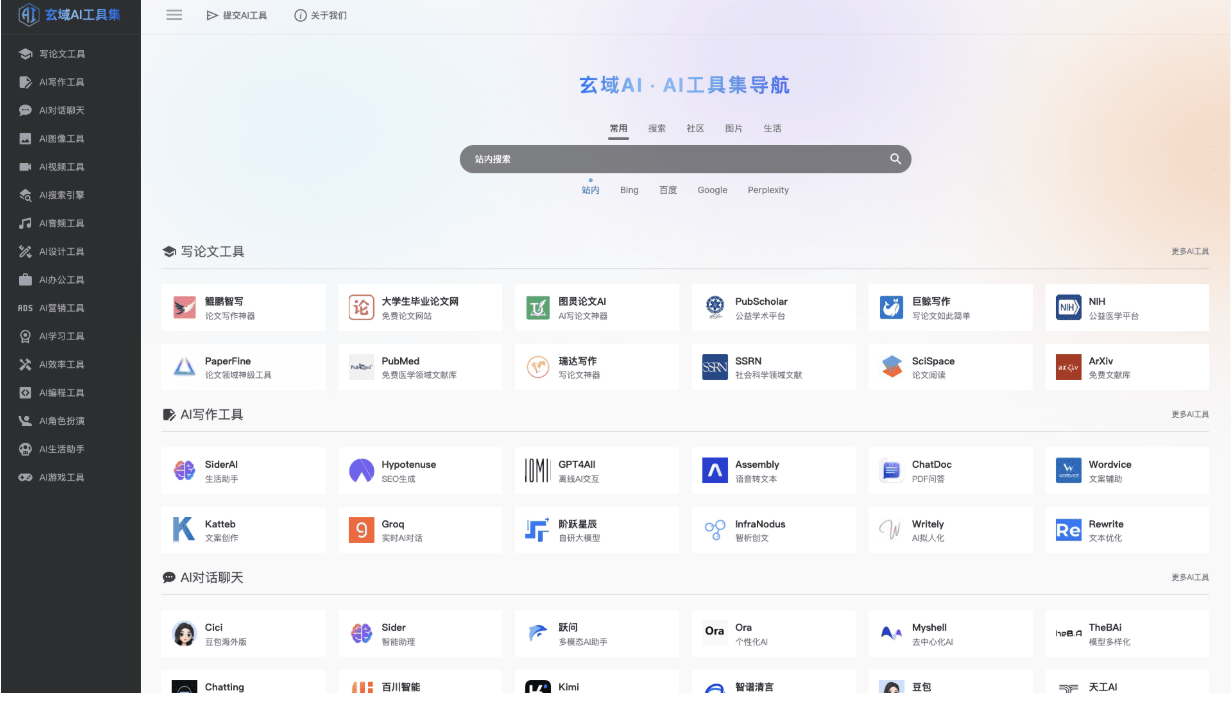The image size is (1231, 720).
Task: Open PaperFine triangle icon
Action: click(184, 367)
